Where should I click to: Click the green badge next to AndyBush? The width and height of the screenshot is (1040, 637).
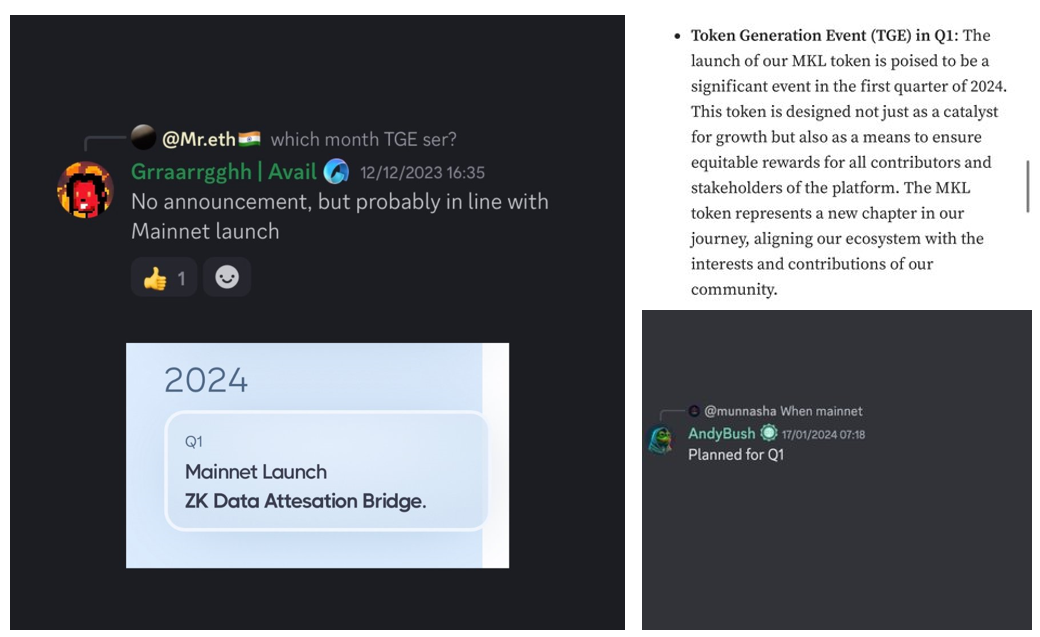point(768,433)
